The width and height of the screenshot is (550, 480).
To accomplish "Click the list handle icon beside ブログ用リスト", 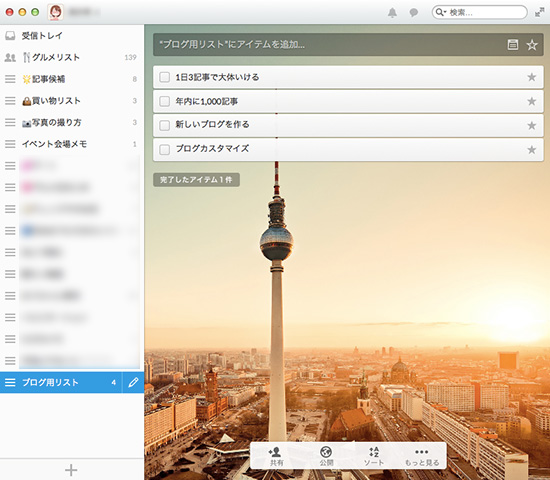I will (10, 382).
